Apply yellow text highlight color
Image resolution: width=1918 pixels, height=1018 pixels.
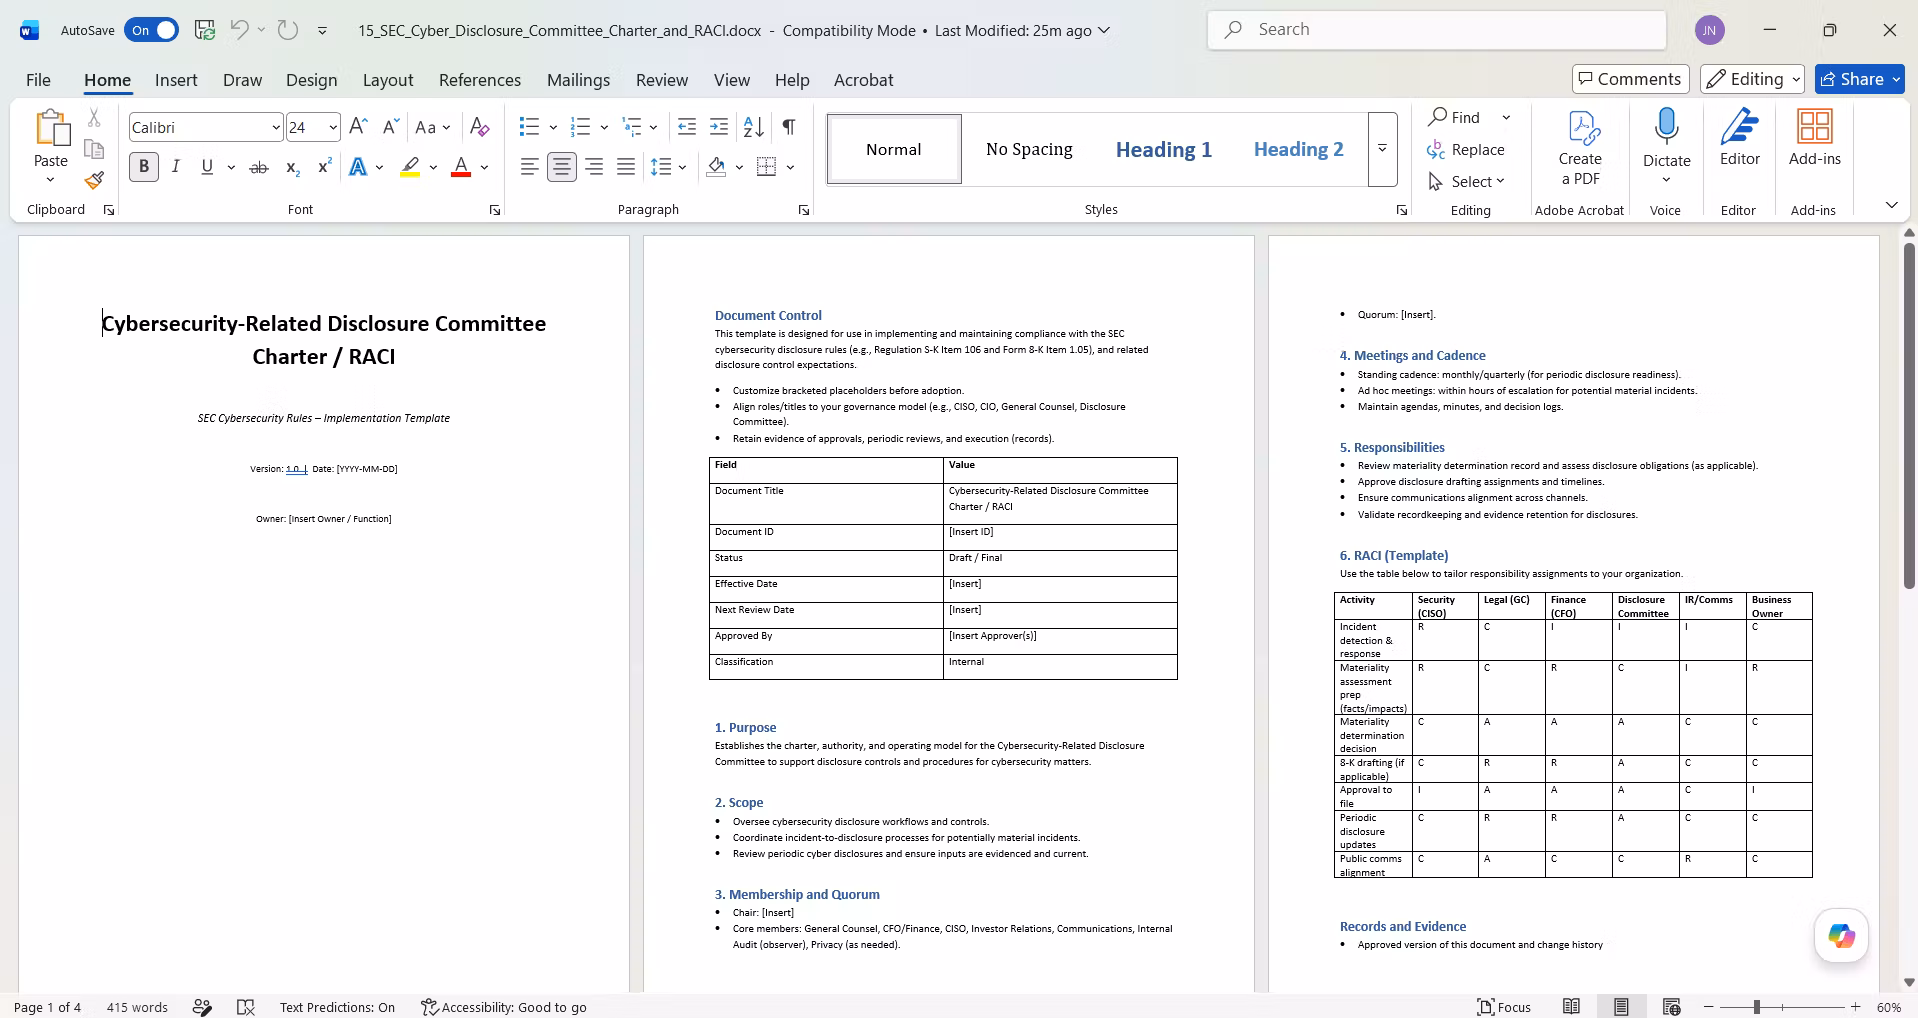410,167
